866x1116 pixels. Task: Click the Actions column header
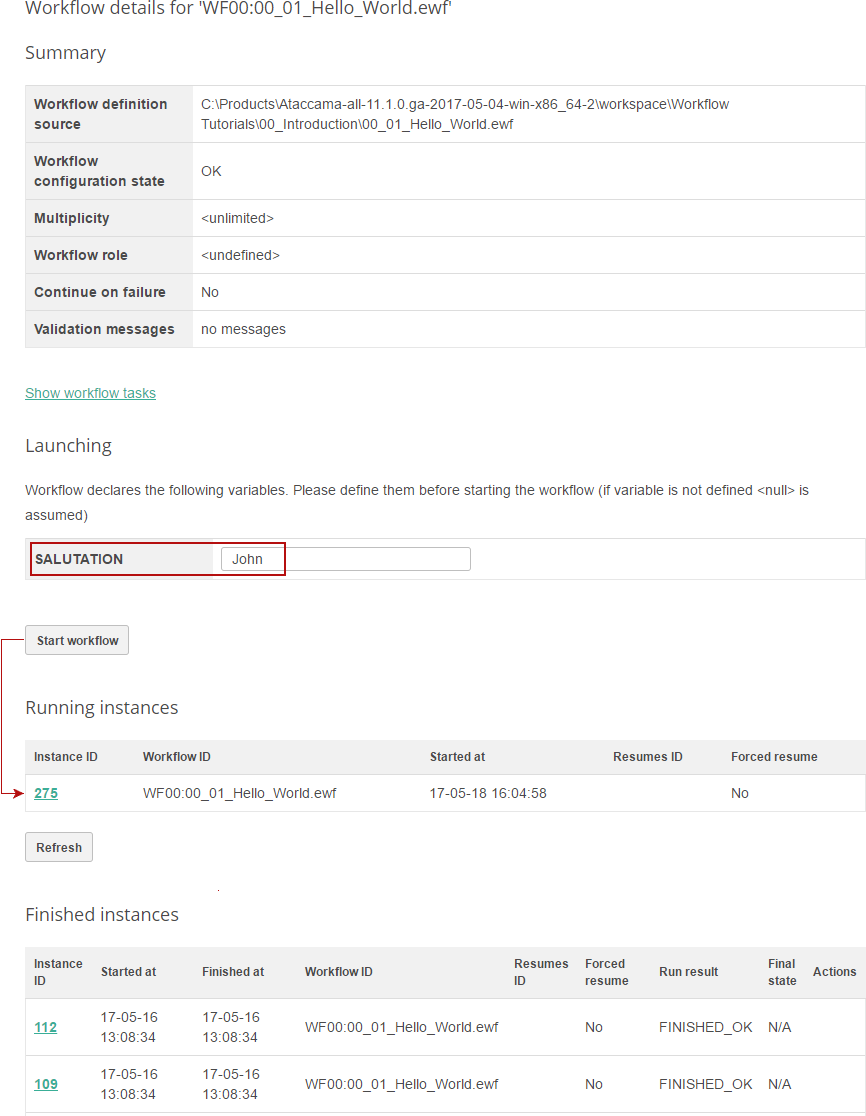pyautogui.click(x=834, y=971)
